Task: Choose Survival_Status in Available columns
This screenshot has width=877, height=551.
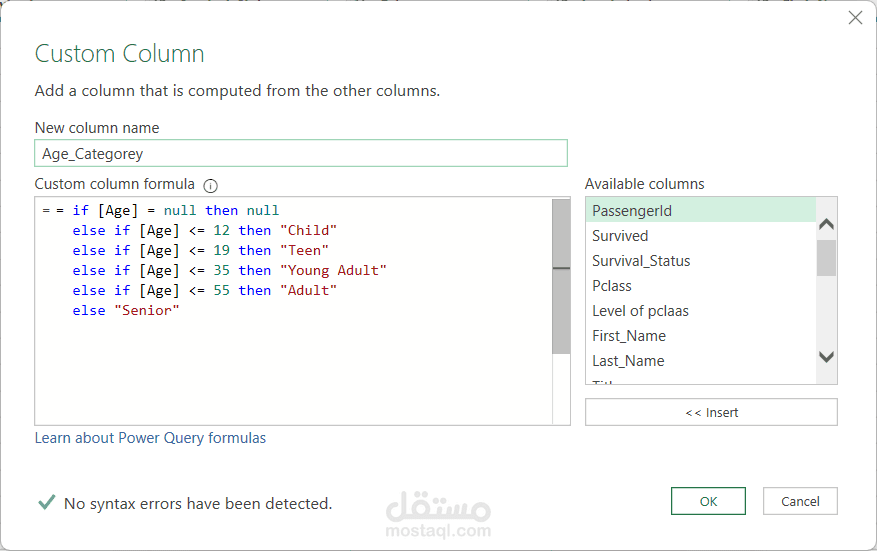Action: pos(641,261)
